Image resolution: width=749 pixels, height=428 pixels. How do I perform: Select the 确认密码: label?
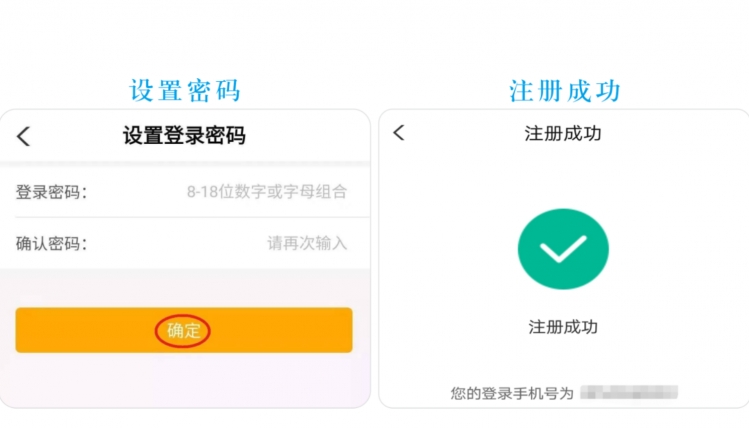(51, 244)
